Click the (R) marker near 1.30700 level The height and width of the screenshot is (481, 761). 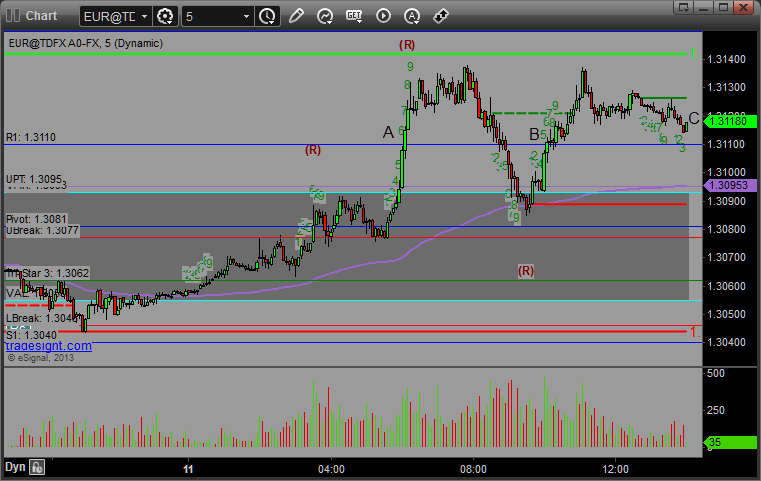(x=526, y=270)
